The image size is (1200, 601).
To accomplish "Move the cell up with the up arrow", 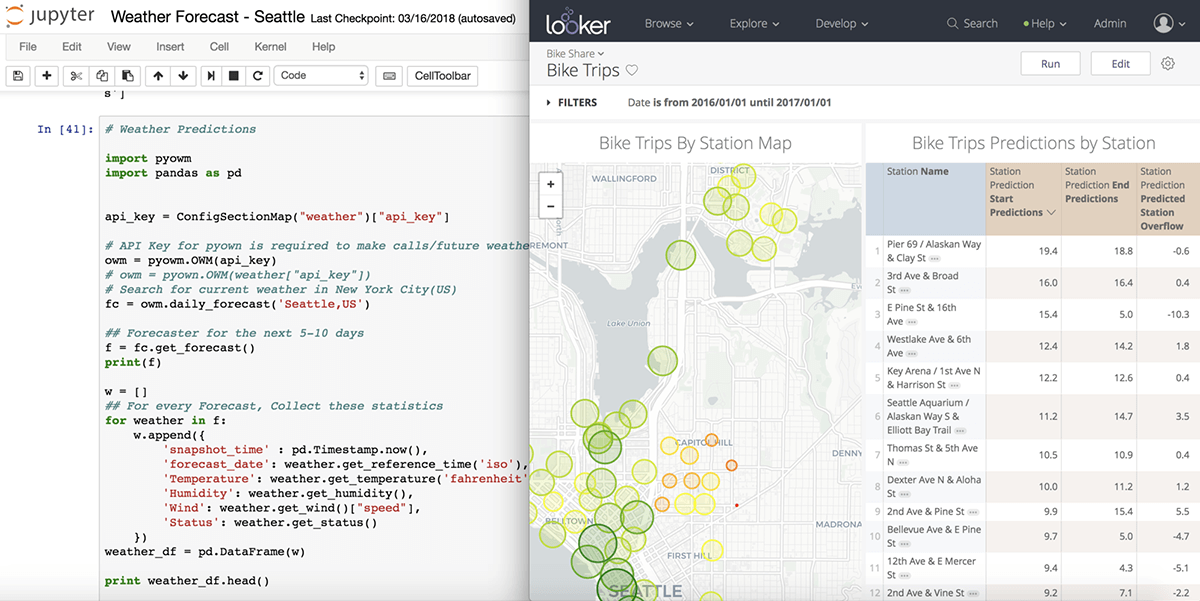I will 157,76.
